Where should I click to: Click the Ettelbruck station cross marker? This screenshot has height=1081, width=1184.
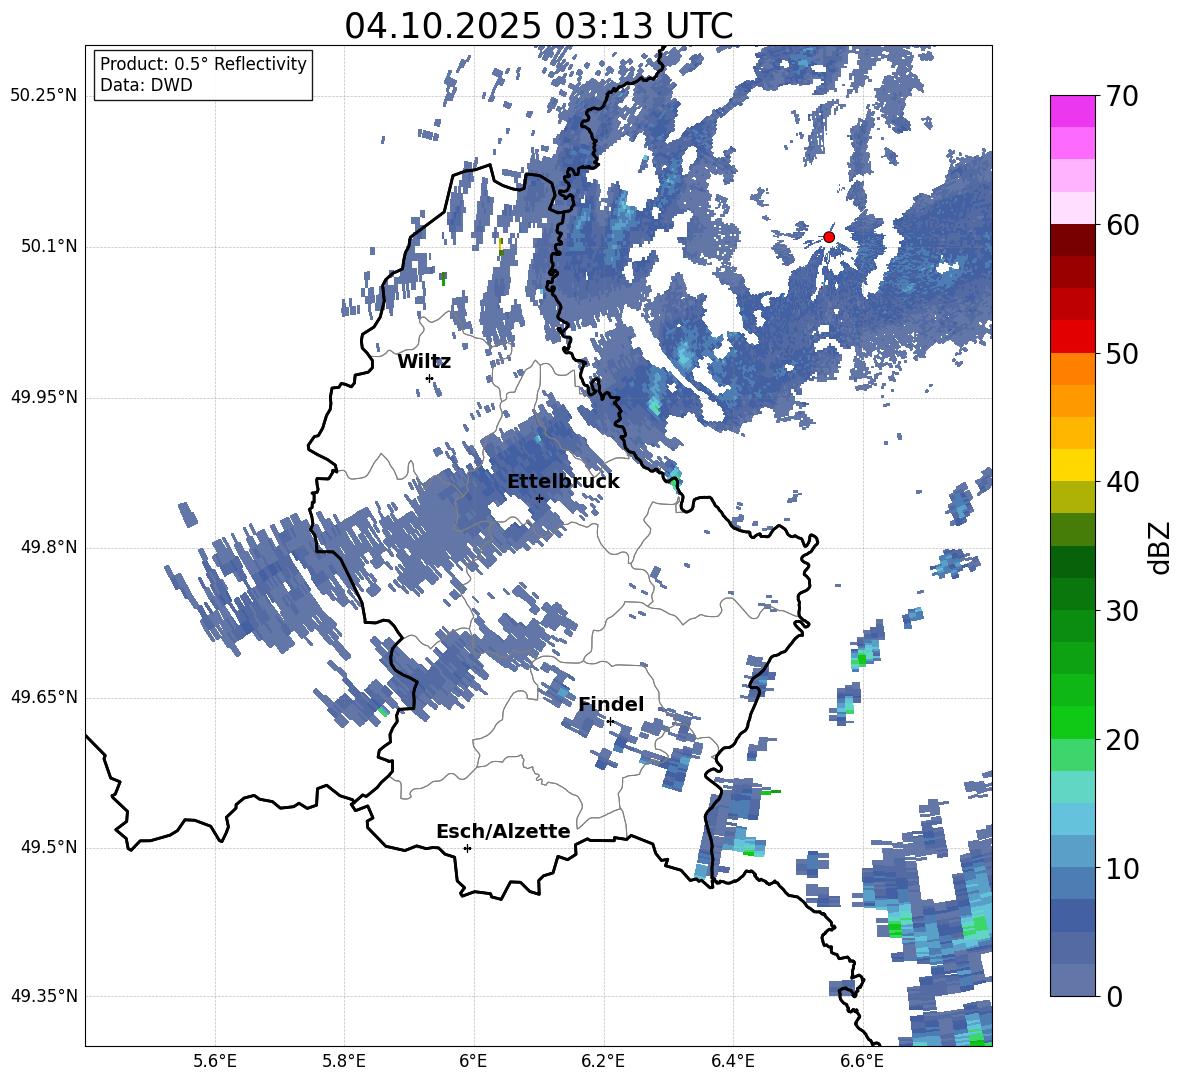click(539, 498)
